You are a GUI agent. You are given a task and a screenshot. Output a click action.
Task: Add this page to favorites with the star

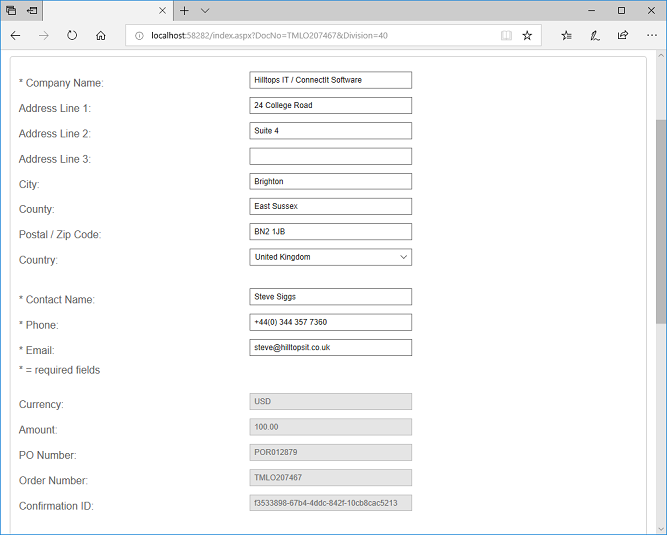coord(527,35)
